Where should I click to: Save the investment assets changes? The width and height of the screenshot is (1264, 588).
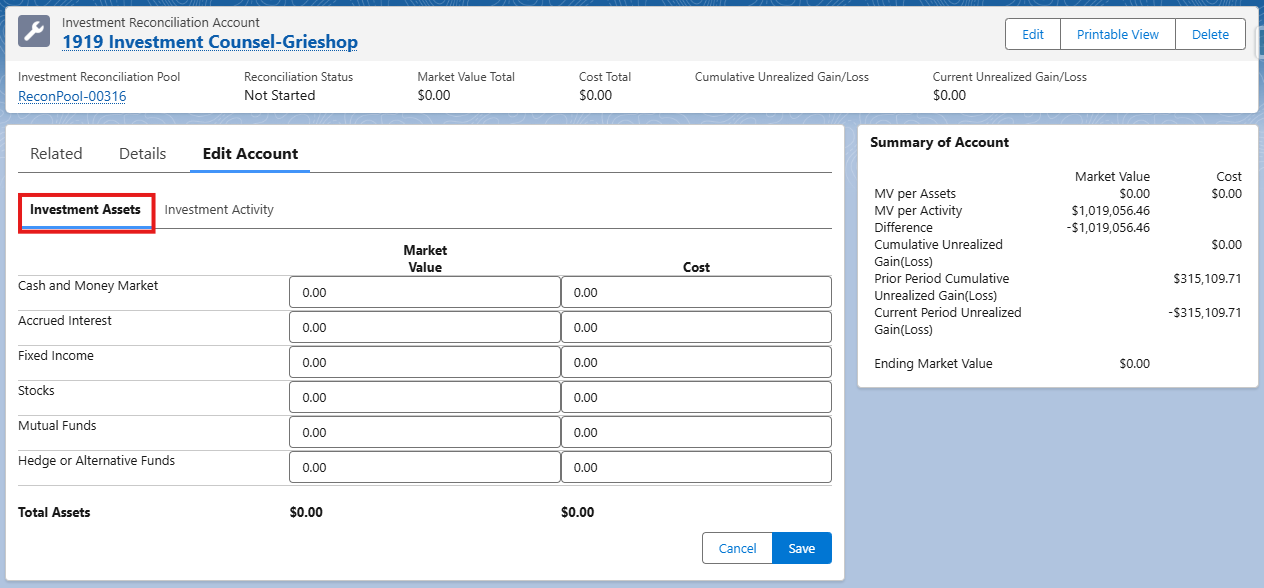pyautogui.click(x=802, y=549)
